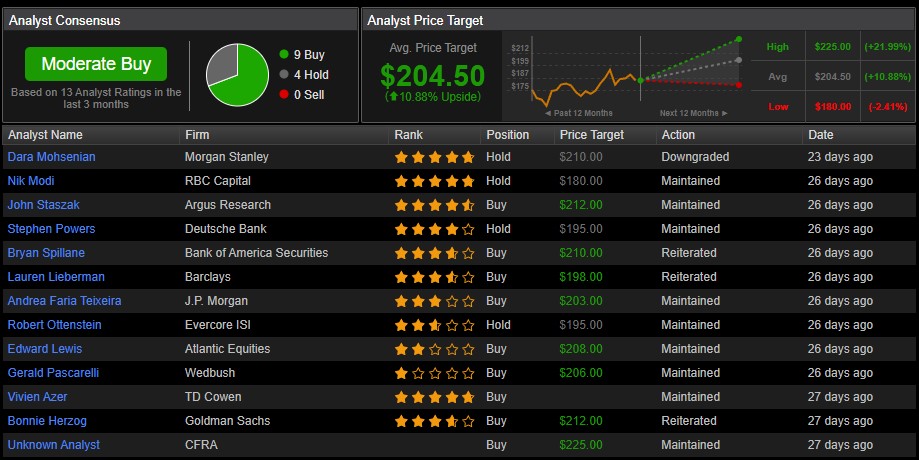Click the +21.99% high upside value
Image resolution: width=919 pixels, height=460 pixels.
tap(887, 47)
